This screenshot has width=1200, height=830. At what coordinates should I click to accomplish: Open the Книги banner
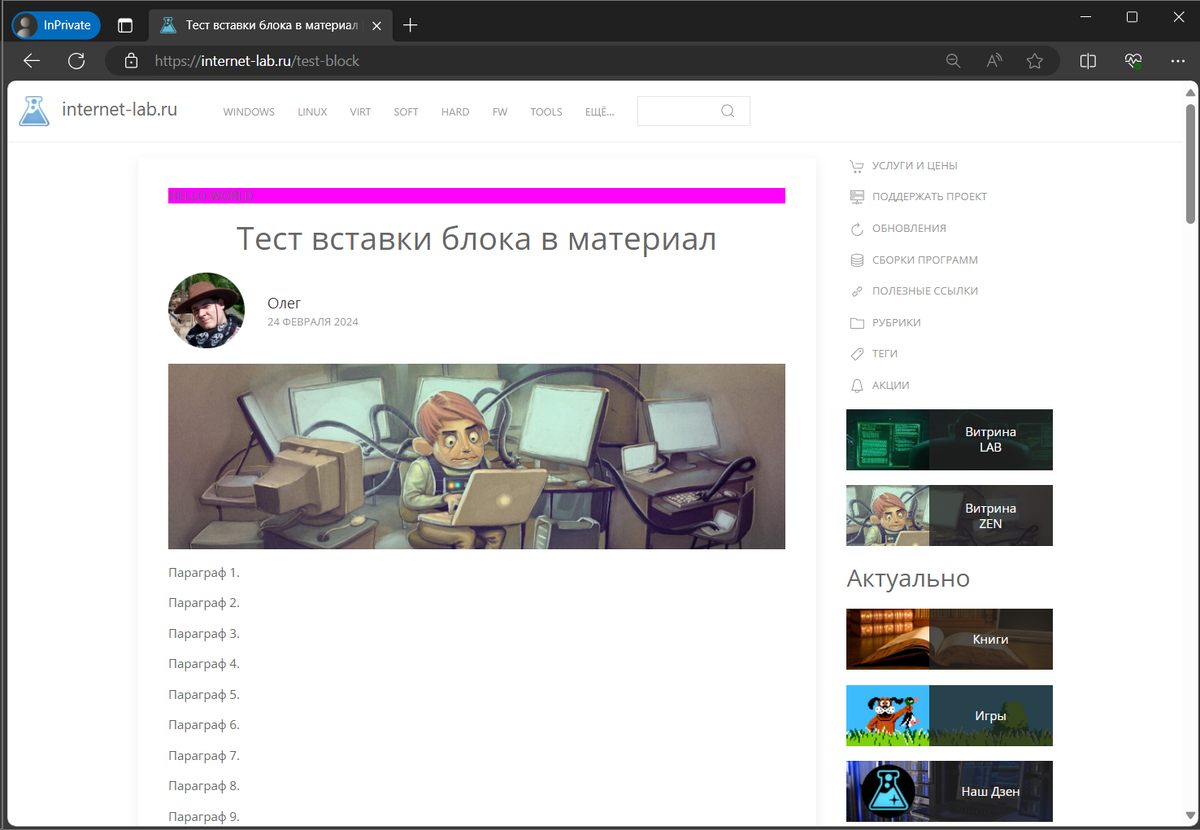pos(949,639)
